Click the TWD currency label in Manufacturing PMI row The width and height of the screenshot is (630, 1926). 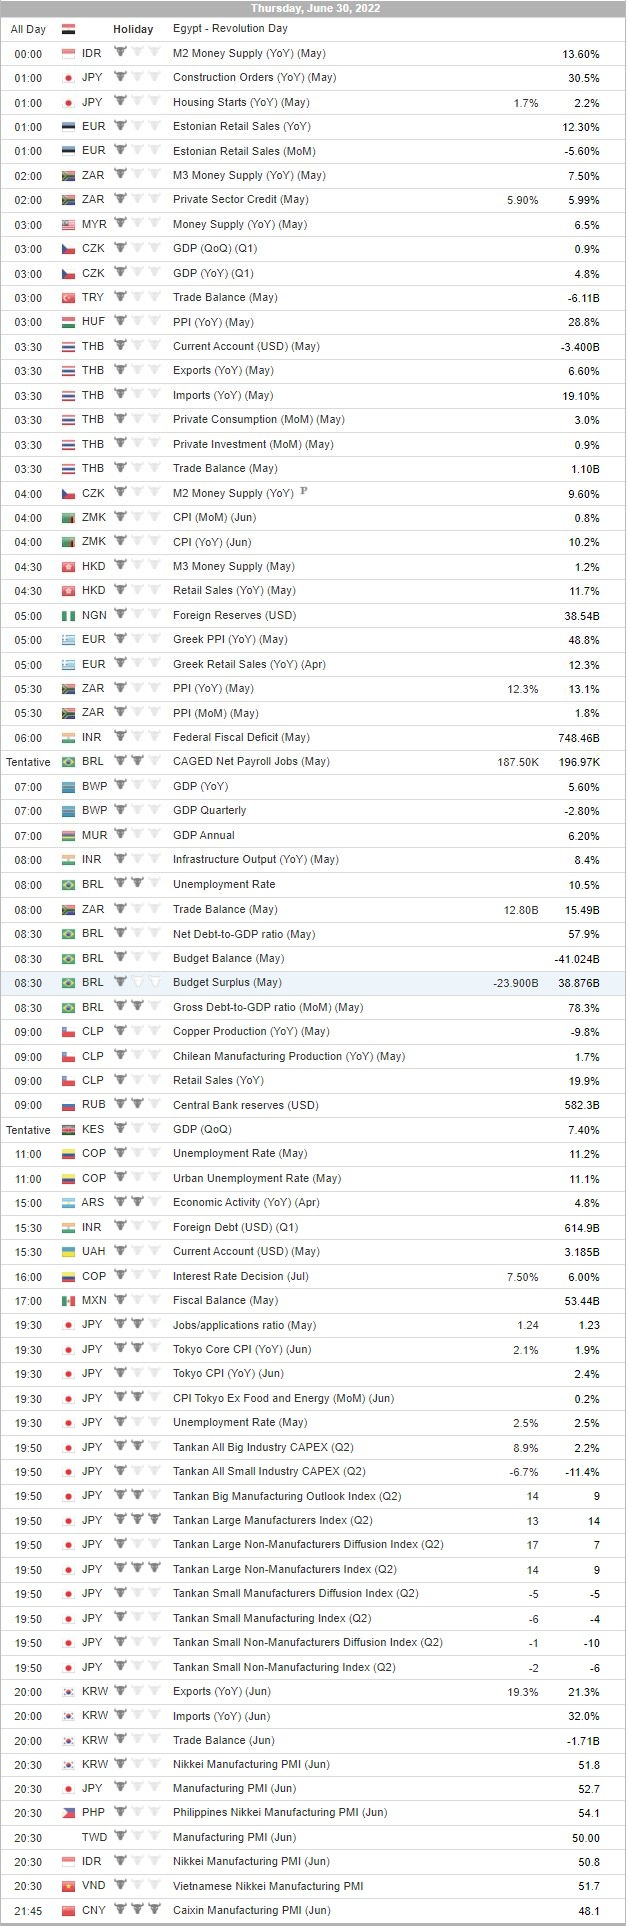[93, 1838]
